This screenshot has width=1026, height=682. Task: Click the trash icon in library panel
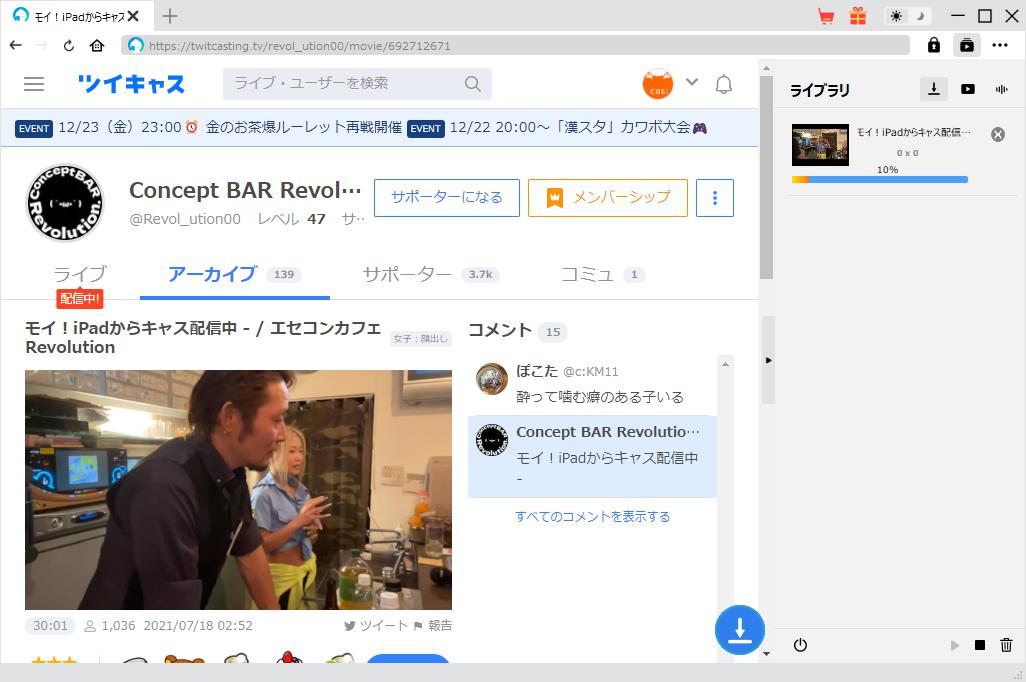click(x=1006, y=645)
